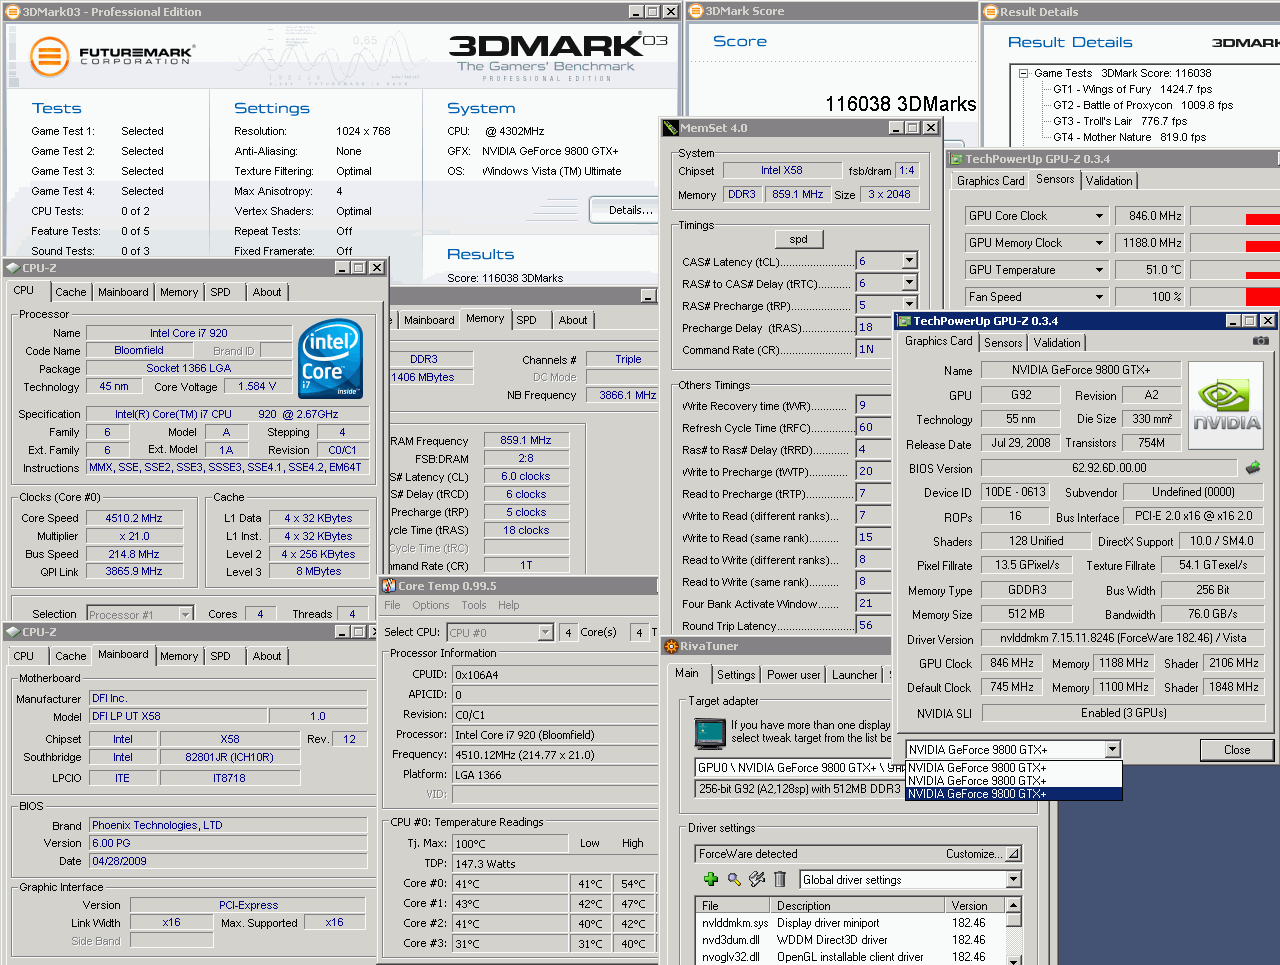Image resolution: width=1280 pixels, height=965 pixels.
Task: Open the Fan Speed sensor dropdown
Action: [1099, 297]
